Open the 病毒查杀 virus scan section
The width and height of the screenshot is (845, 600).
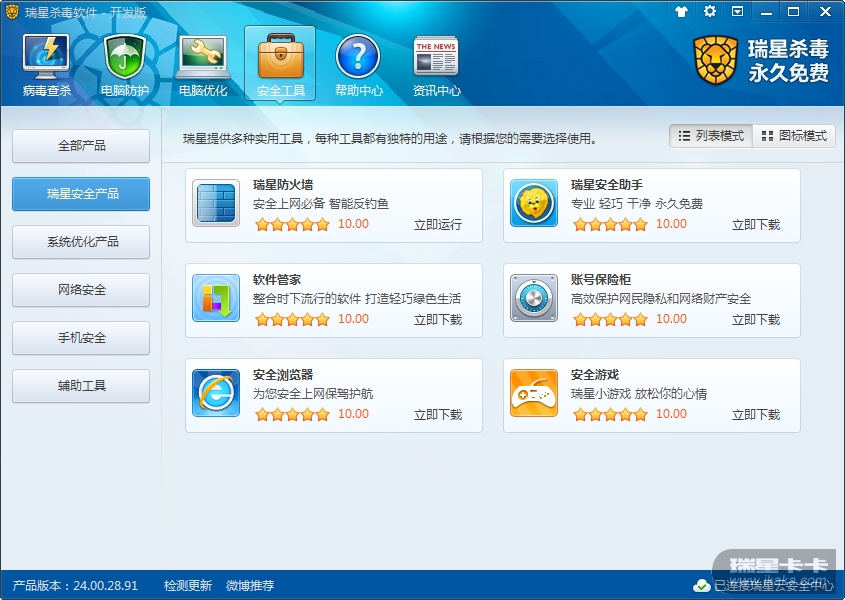[x=46, y=65]
